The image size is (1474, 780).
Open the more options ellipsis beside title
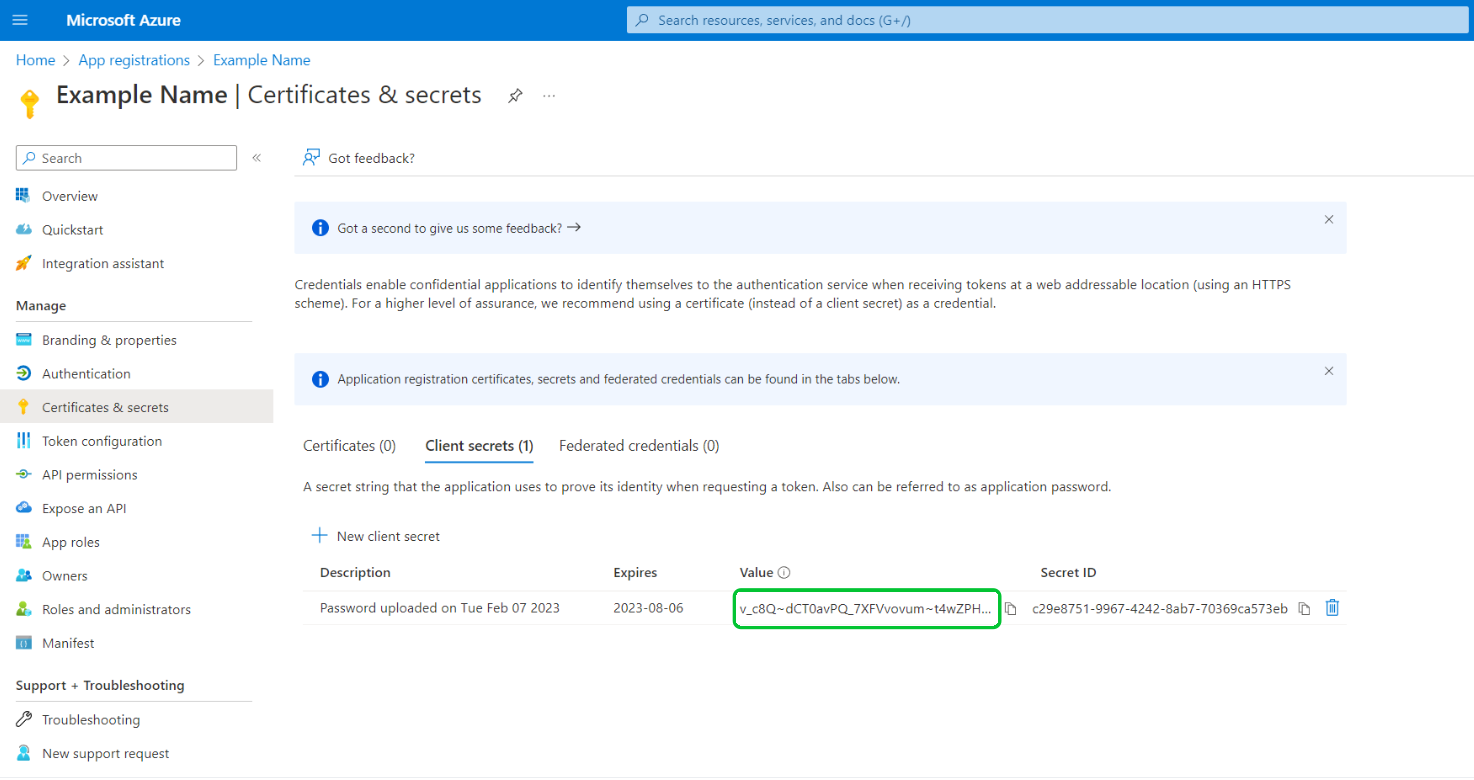click(548, 96)
